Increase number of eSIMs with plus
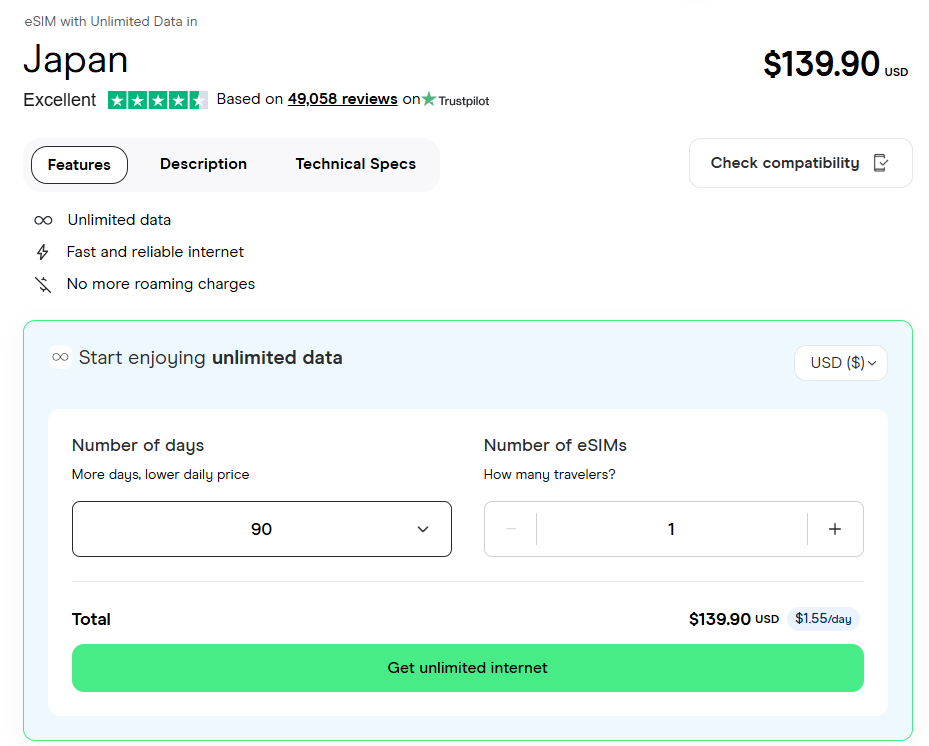The width and height of the screenshot is (929, 746). point(835,529)
